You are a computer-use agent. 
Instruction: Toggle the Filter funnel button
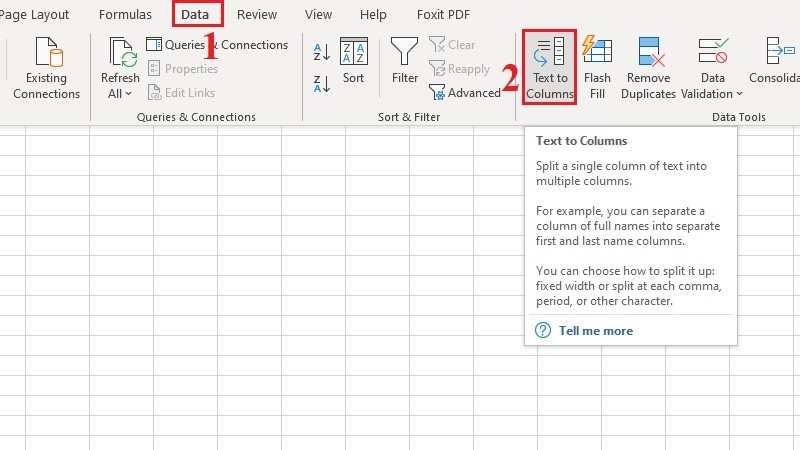coord(405,60)
